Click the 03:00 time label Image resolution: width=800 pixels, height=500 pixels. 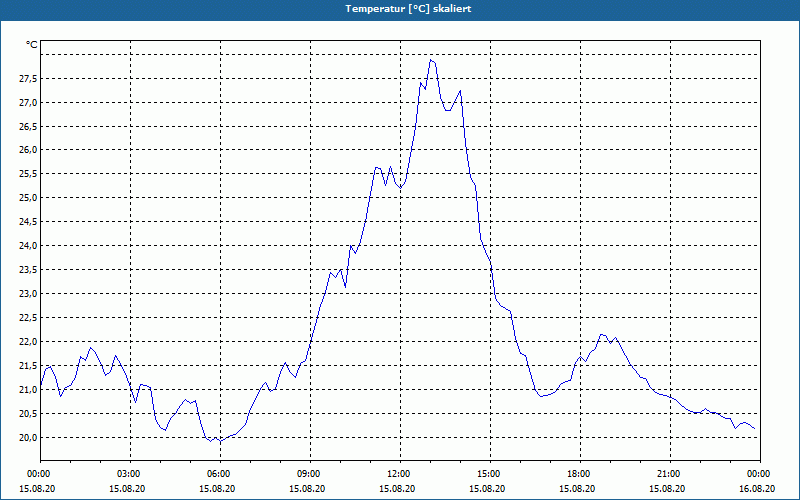pos(128,474)
